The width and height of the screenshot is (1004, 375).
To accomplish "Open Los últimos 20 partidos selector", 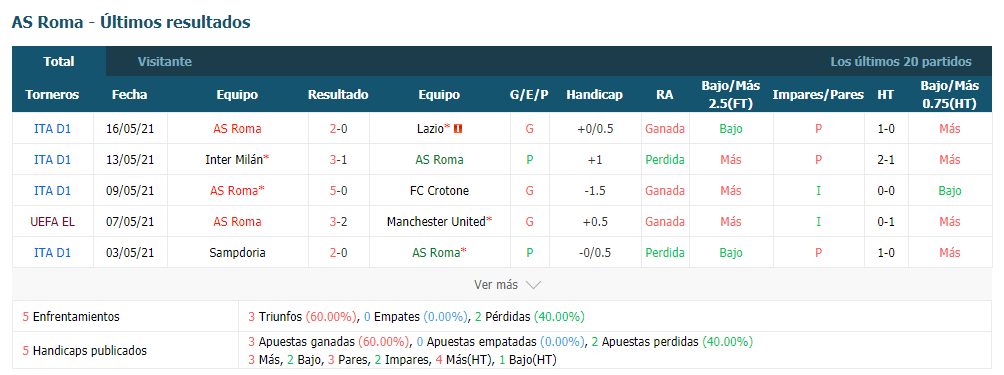I will coord(901,62).
